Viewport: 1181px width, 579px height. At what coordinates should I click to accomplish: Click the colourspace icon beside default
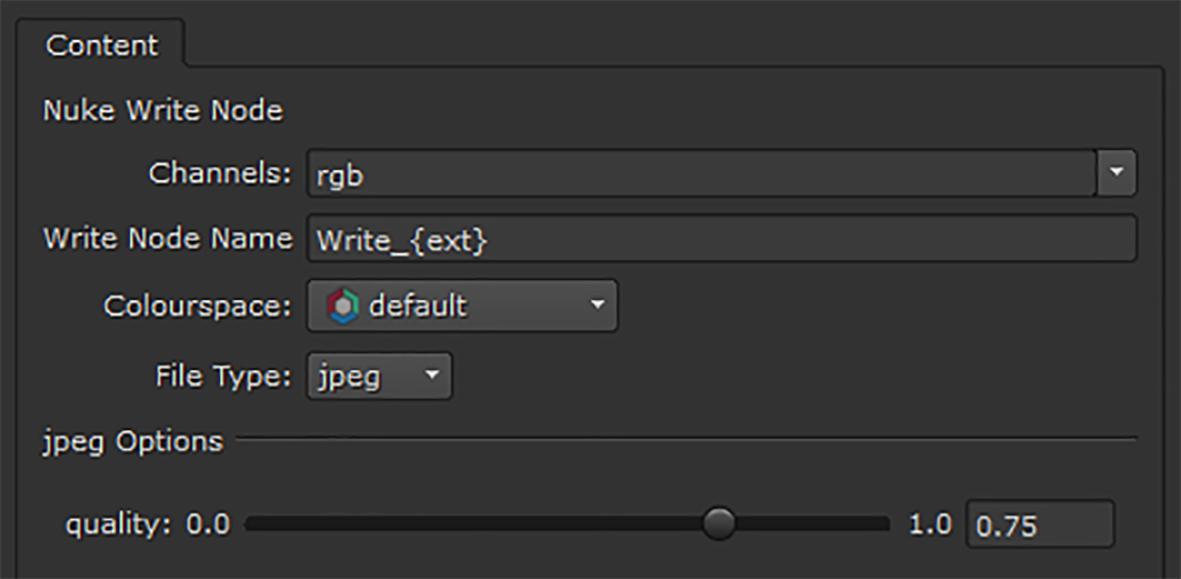343,306
